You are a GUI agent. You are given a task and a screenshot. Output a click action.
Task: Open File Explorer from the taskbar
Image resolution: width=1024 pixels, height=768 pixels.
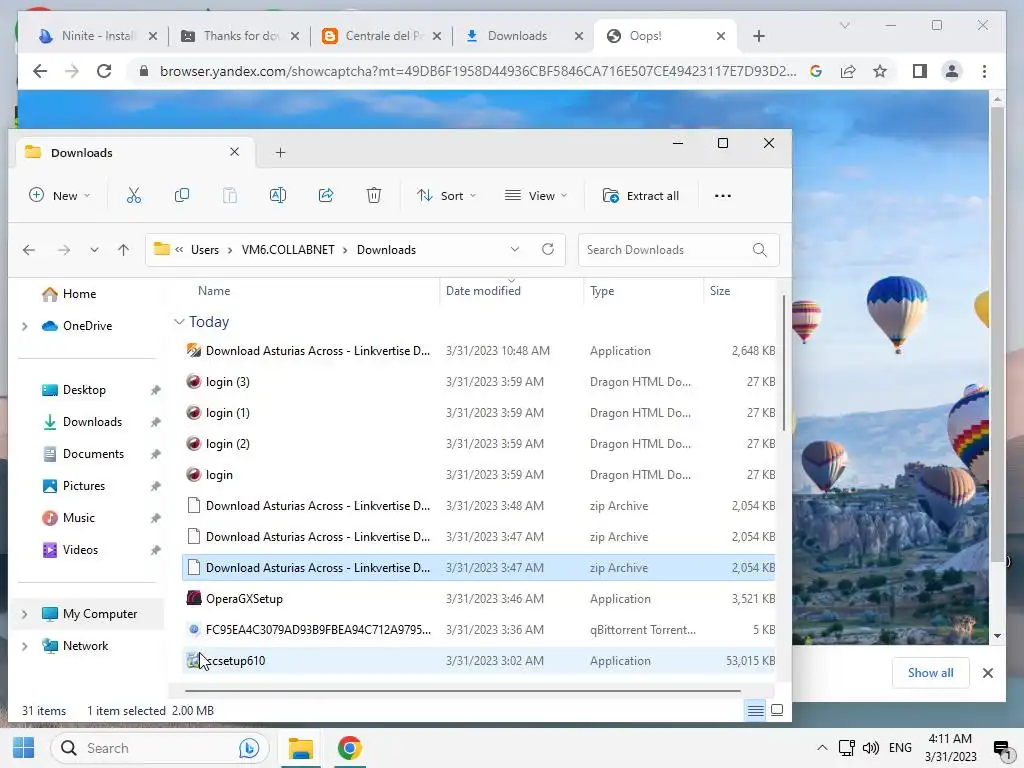tap(300, 748)
